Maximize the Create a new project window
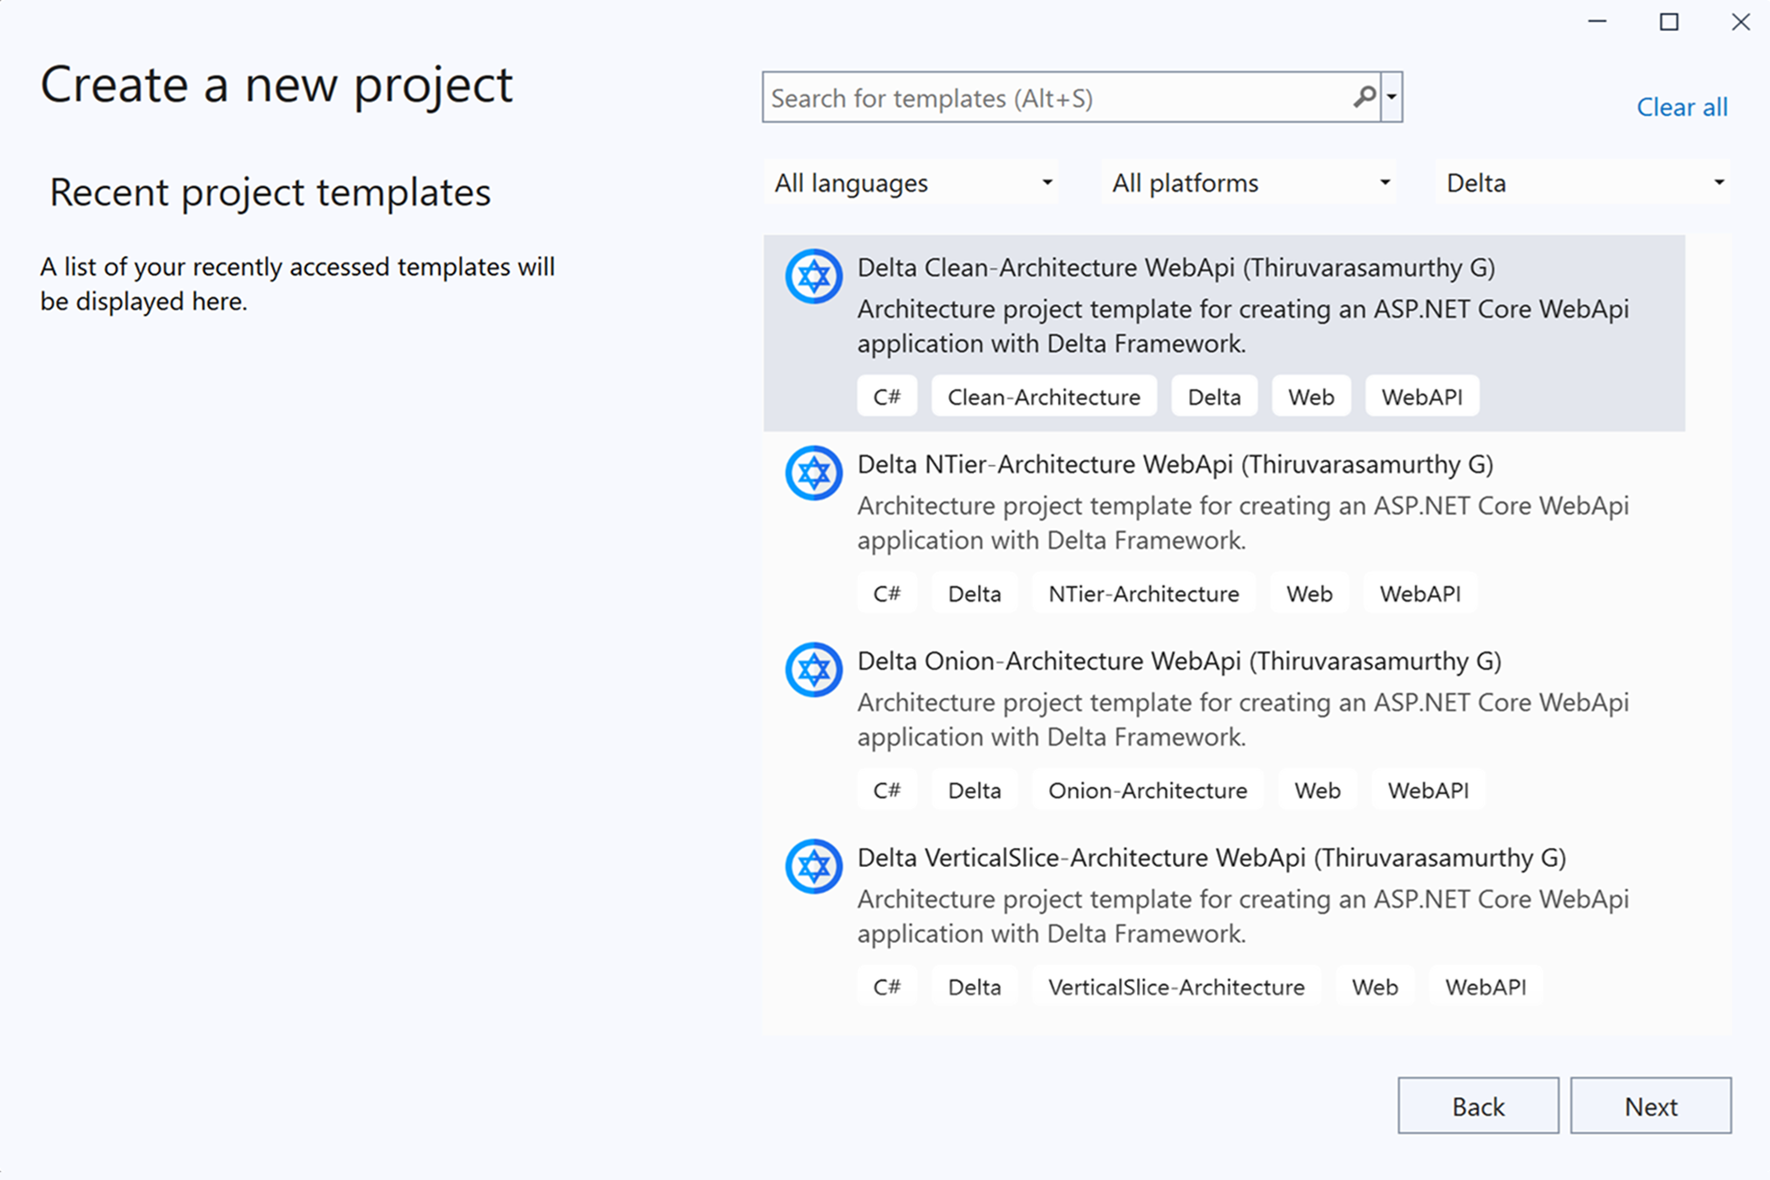 tap(1669, 22)
